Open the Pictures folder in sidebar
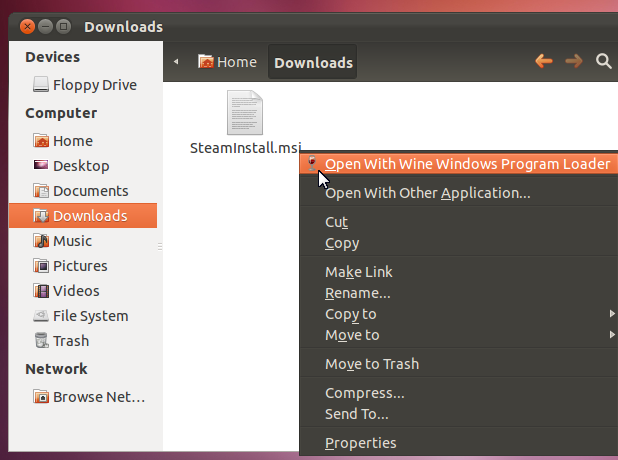Viewport: 618px width, 460px height. (79, 266)
